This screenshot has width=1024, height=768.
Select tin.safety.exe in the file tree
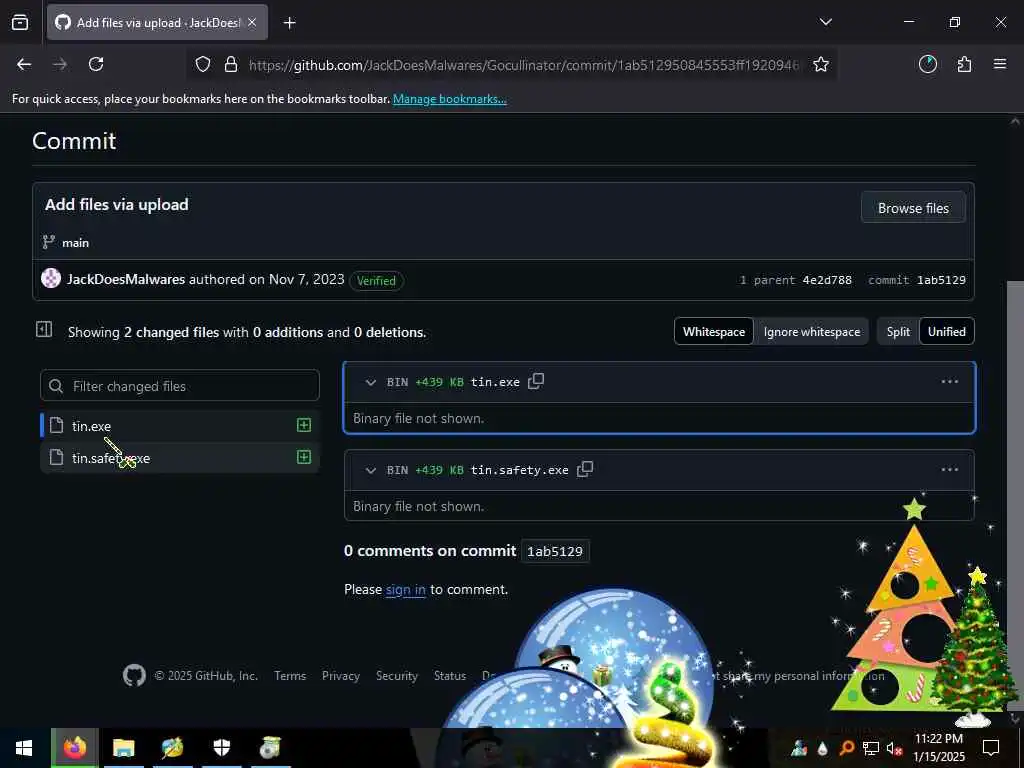click(180, 458)
